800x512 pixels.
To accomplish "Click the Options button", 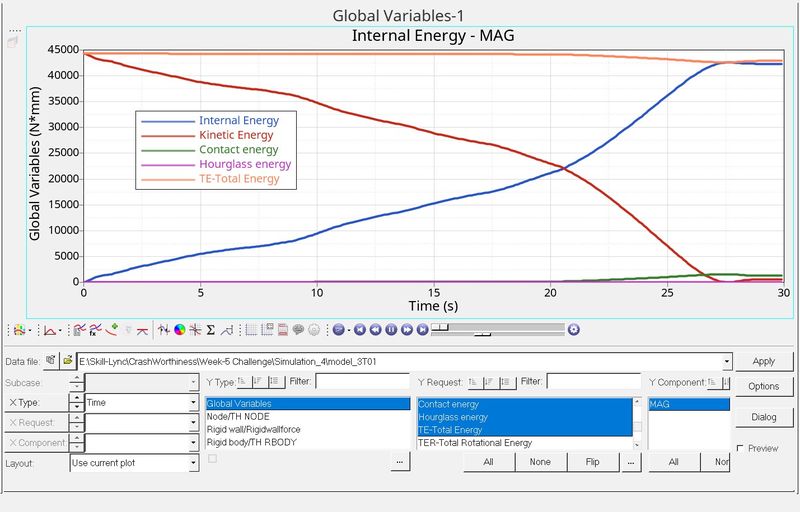I will 763,386.
